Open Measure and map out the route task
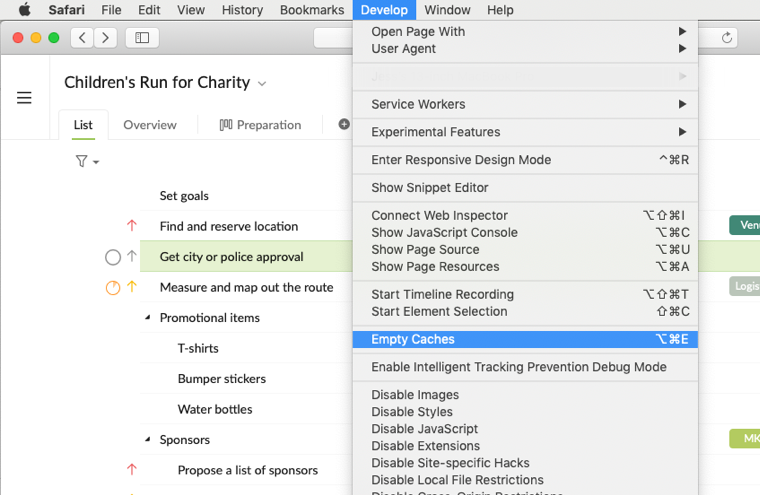Image resolution: width=760 pixels, height=495 pixels. [x=246, y=287]
